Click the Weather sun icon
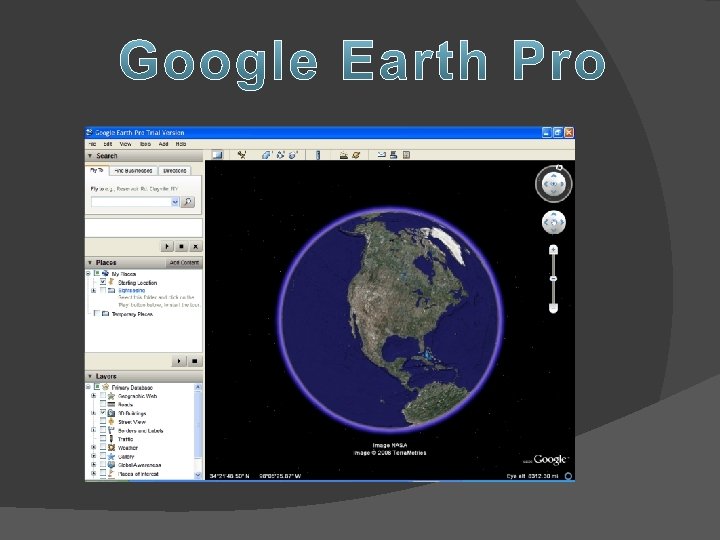The width and height of the screenshot is (720, 540). click(x=111, y=447)
